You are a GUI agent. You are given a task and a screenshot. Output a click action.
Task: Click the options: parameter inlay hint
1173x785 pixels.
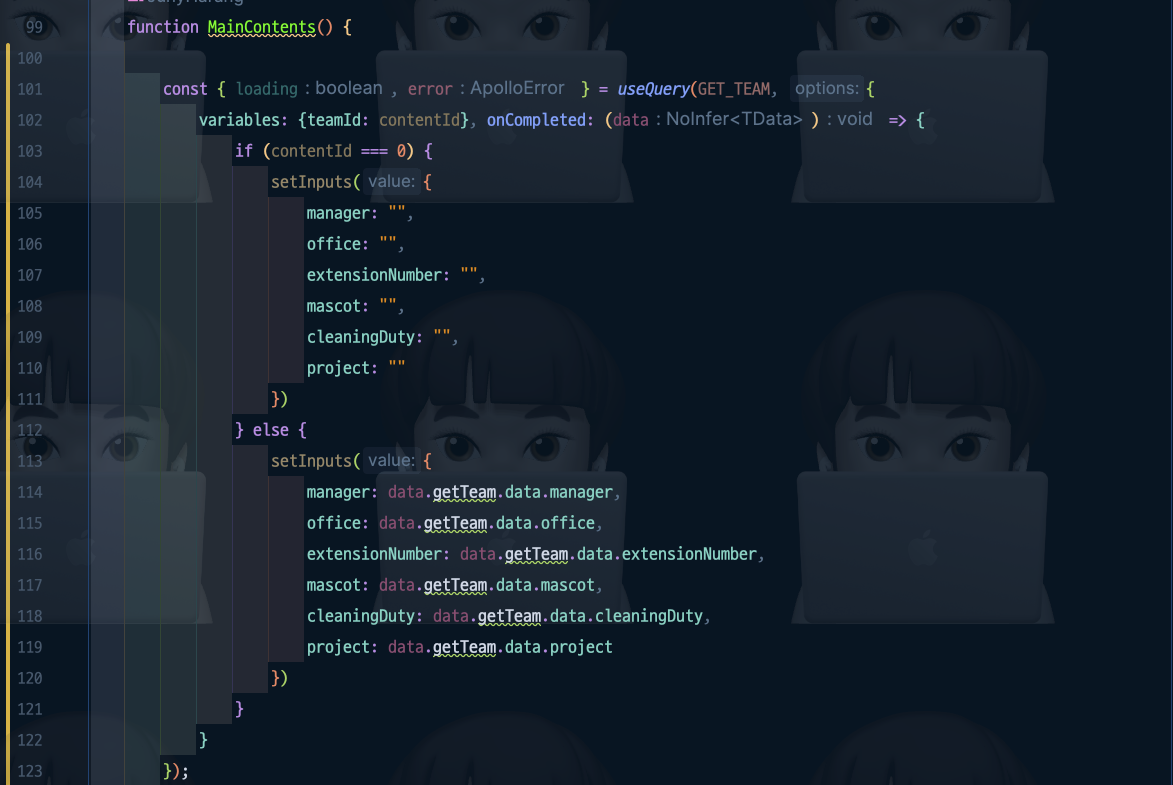826,88
